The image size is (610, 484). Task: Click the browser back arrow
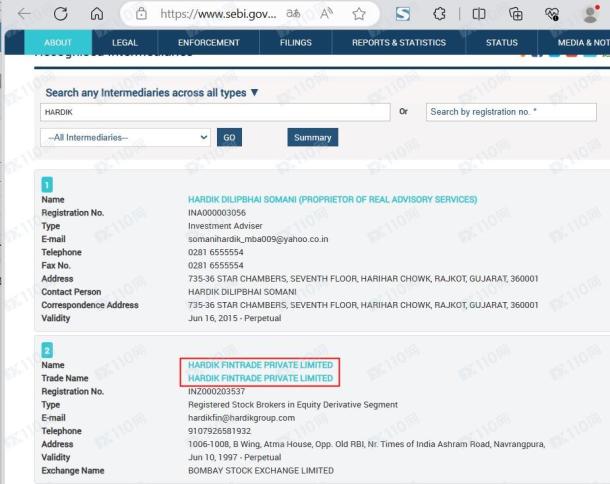(x=24, y=14)
